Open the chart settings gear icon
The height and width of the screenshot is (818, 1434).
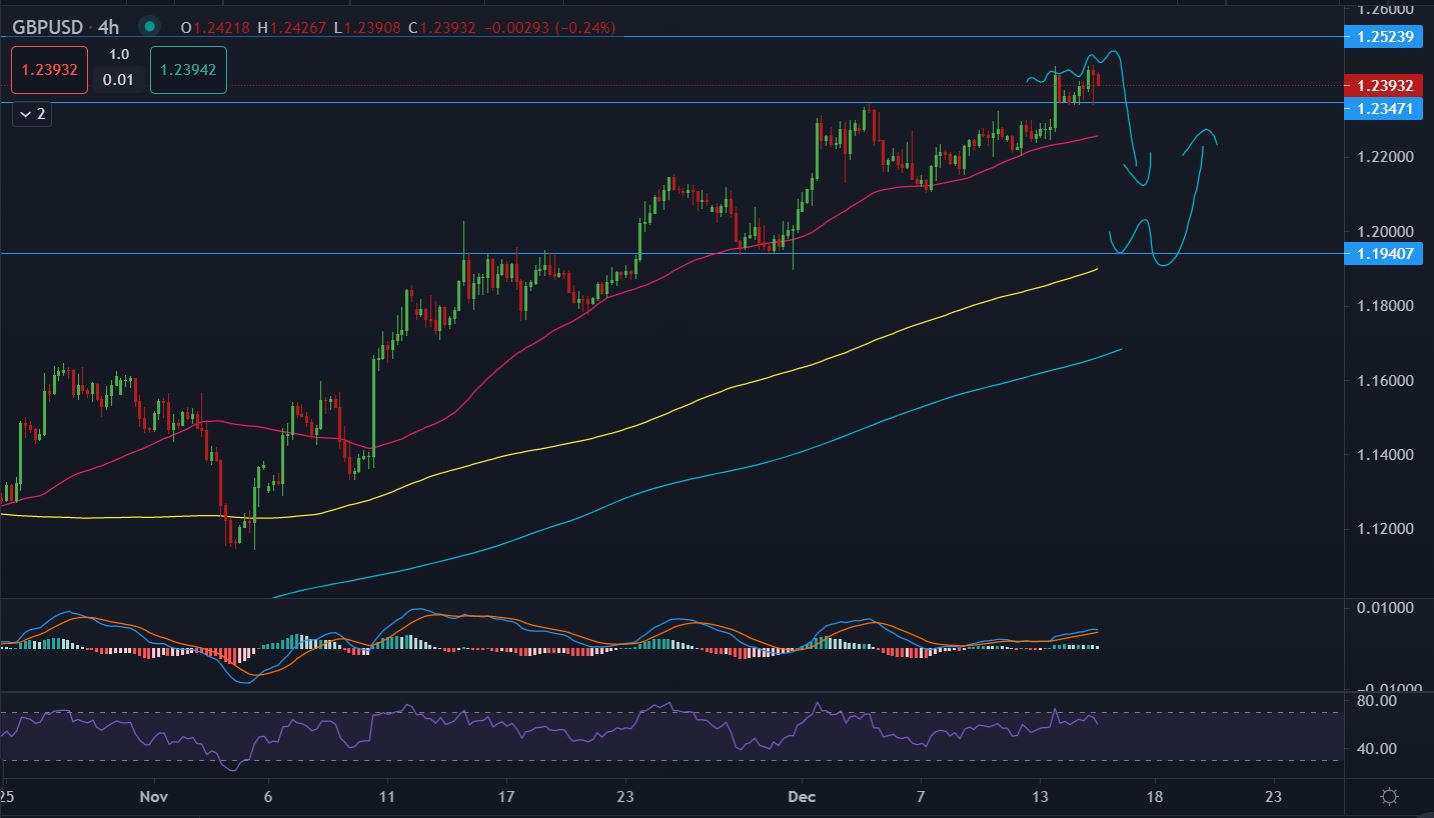(1389, 797)
